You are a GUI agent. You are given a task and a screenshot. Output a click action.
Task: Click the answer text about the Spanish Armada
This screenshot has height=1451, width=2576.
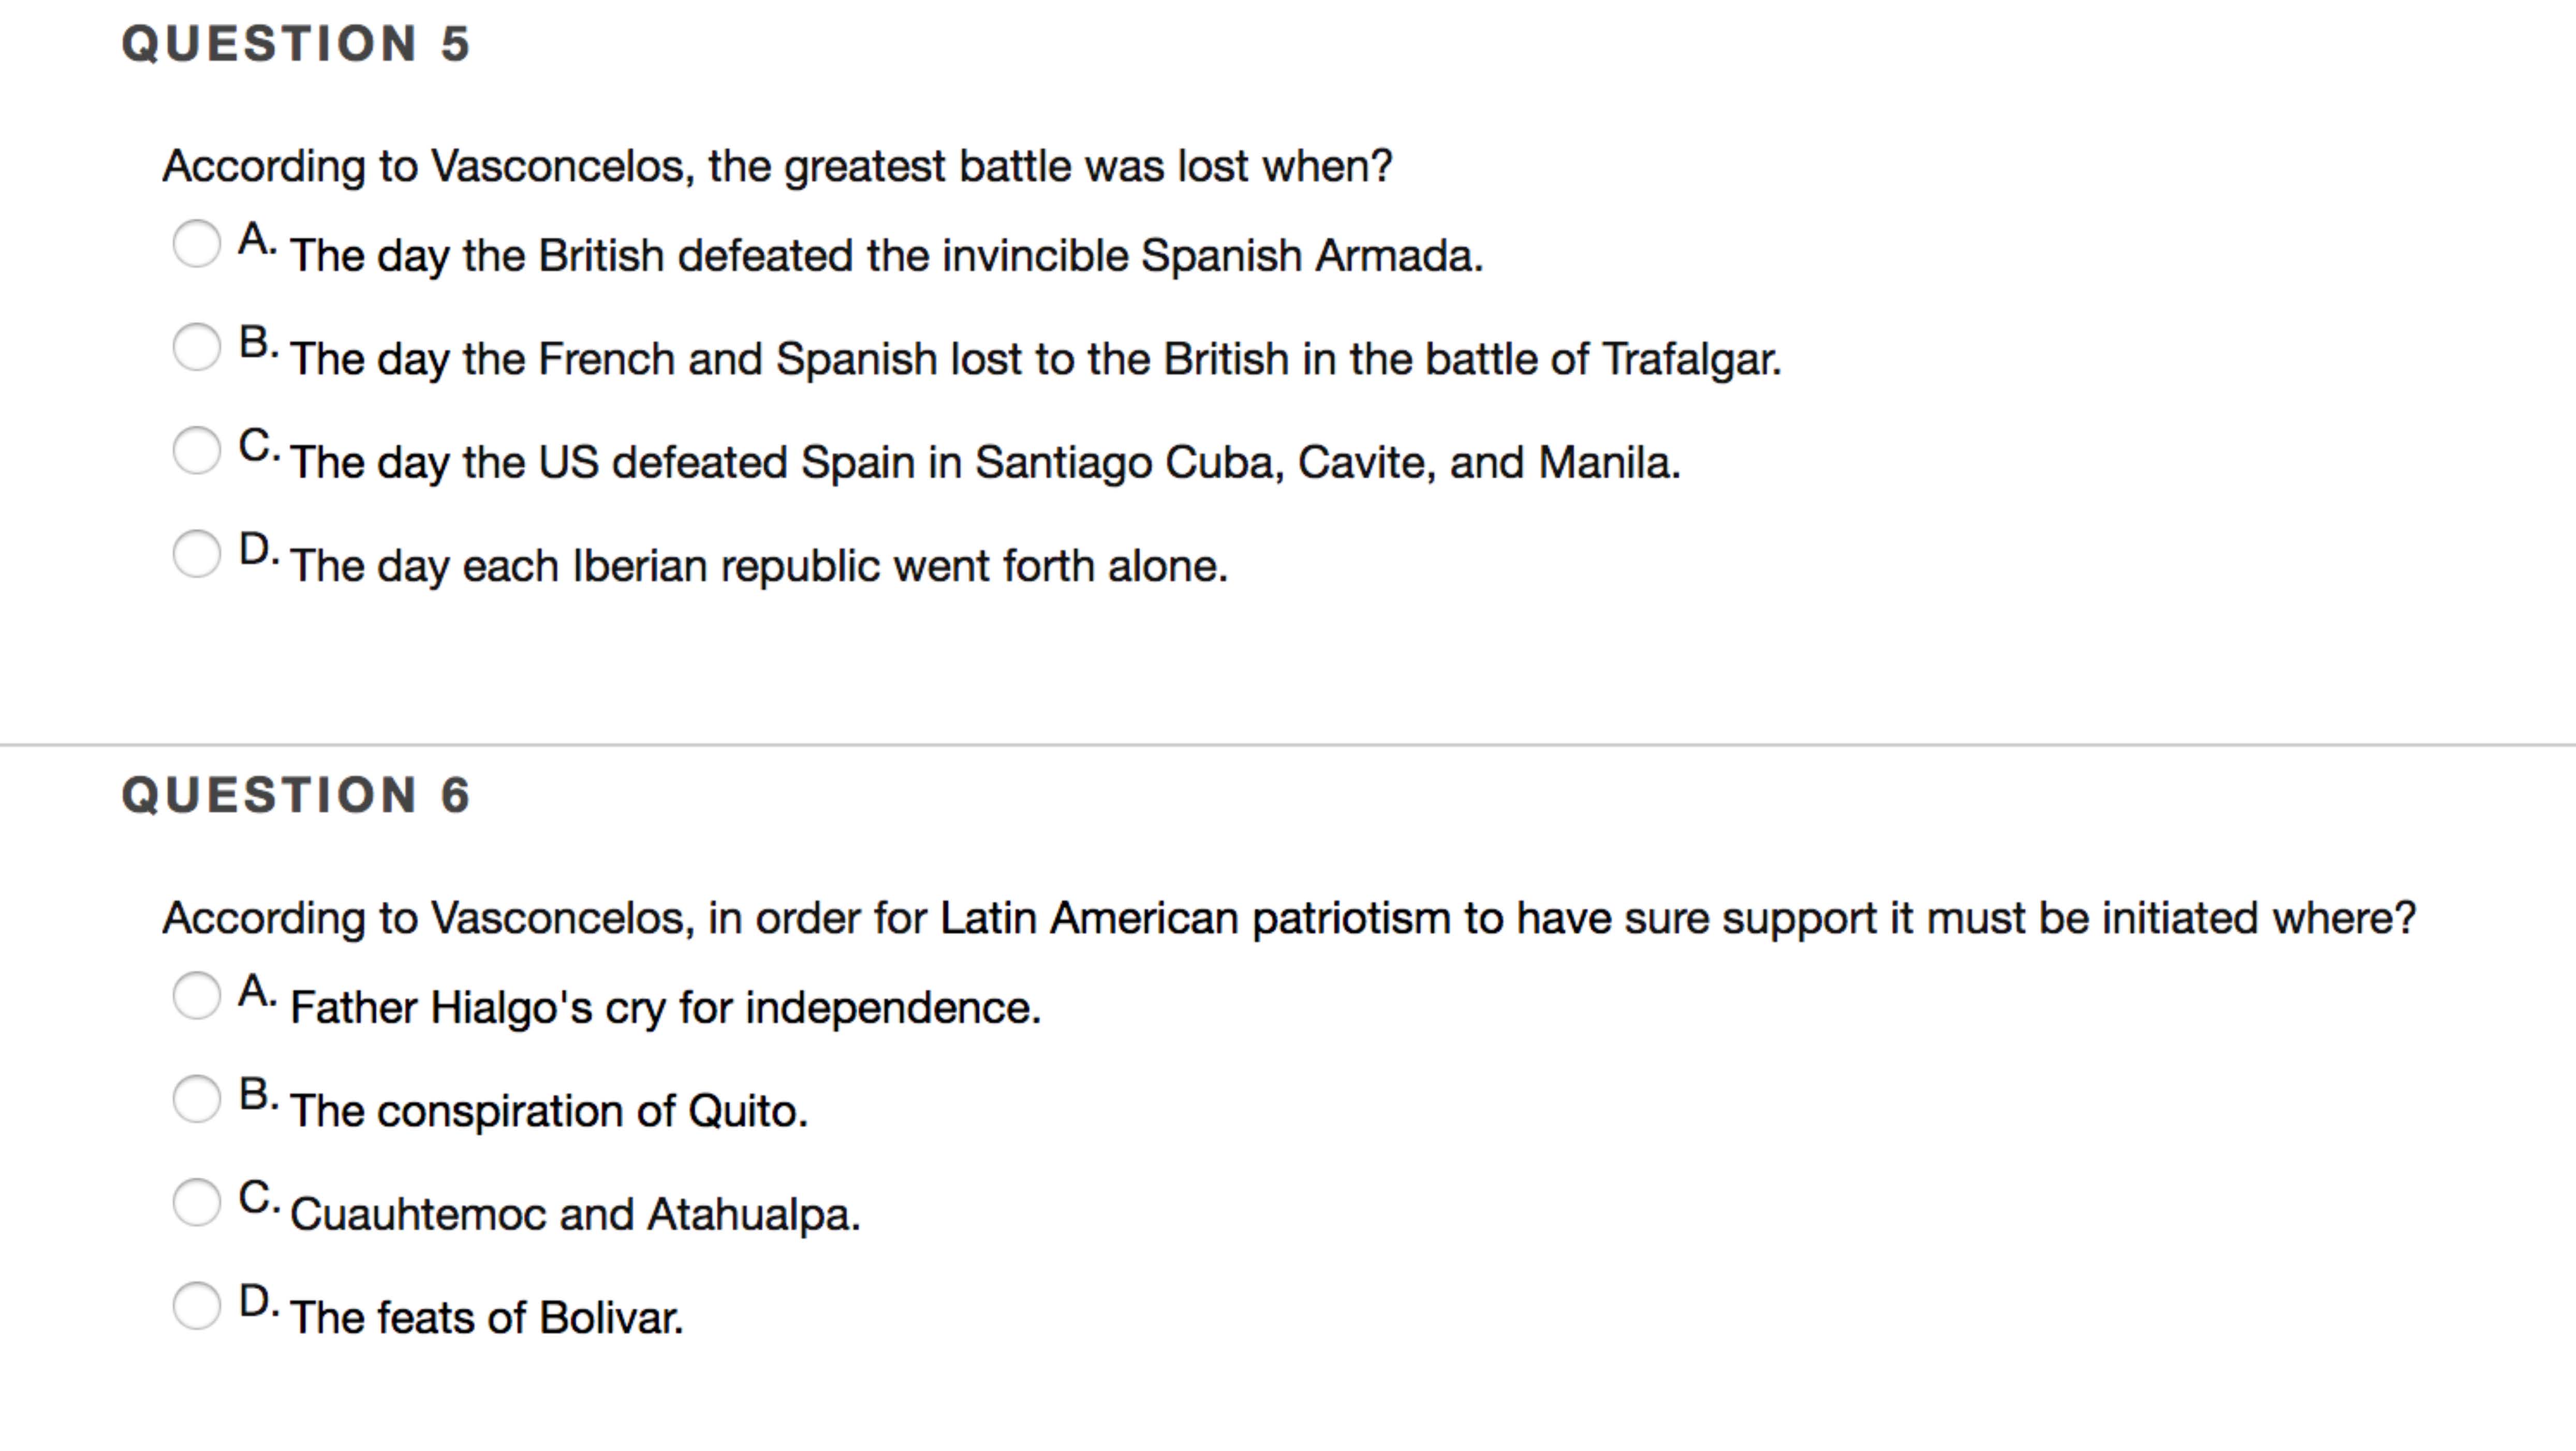point(886,256)
